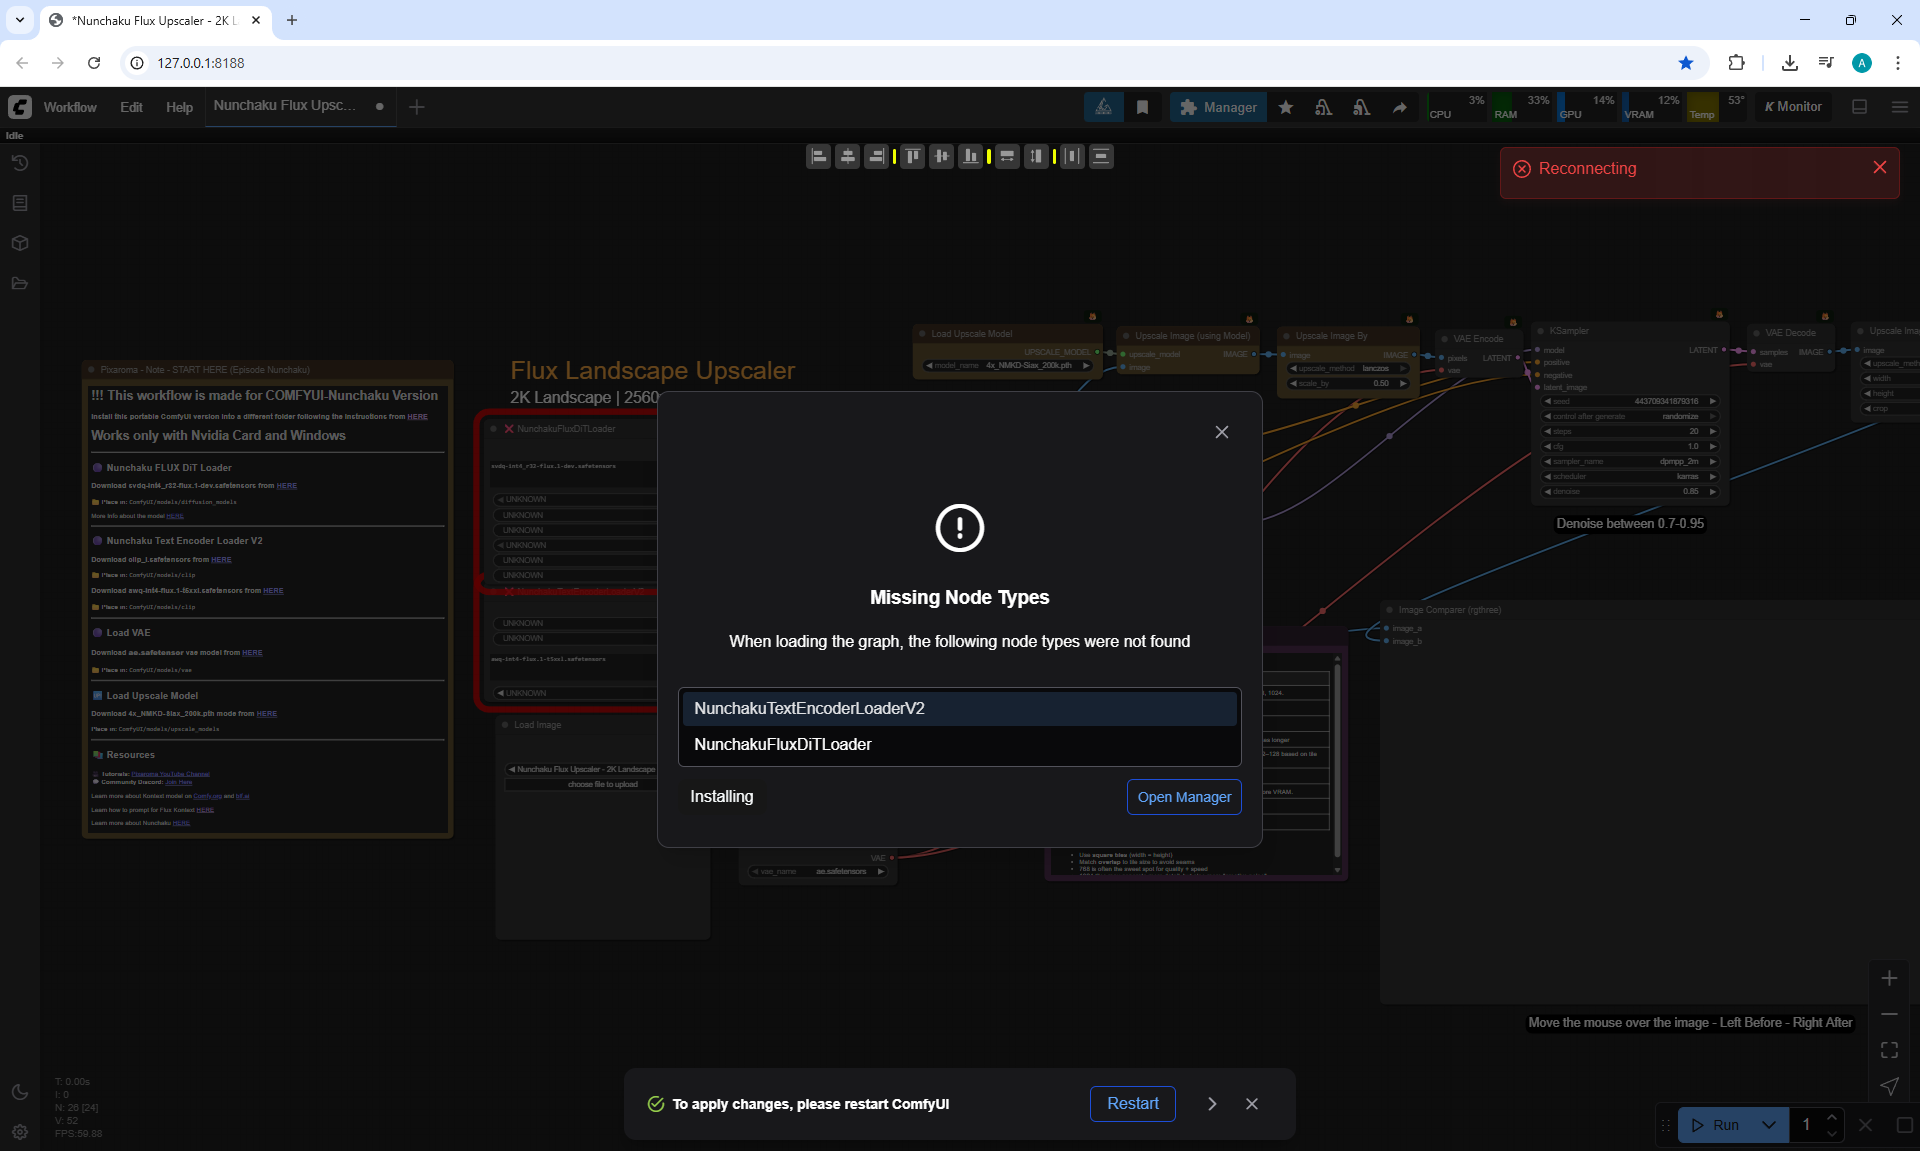Open the model library cube icon
The image size is (1920, 1151).
(x=19, y=243)
